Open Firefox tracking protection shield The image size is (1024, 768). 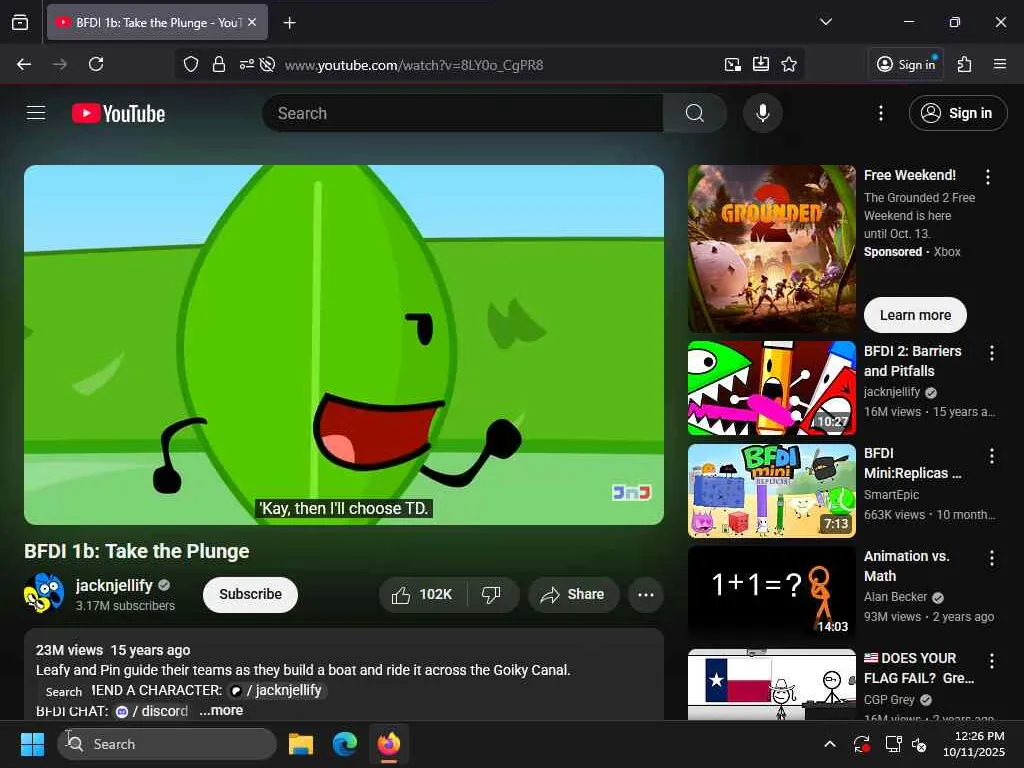pyautogui.click(x=191, y=64)
